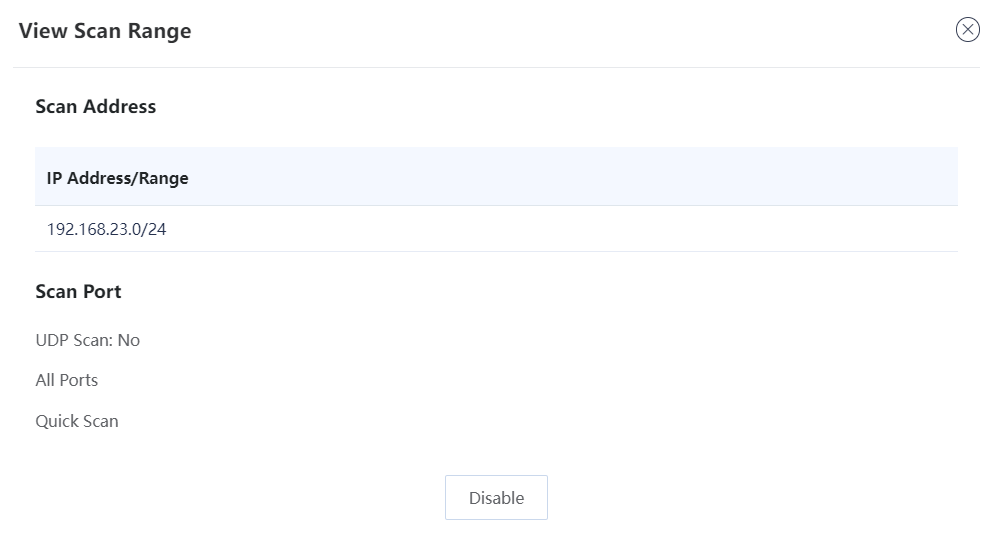Click the UDP Scan label text
985x539 pixels.
click(72, 340)
